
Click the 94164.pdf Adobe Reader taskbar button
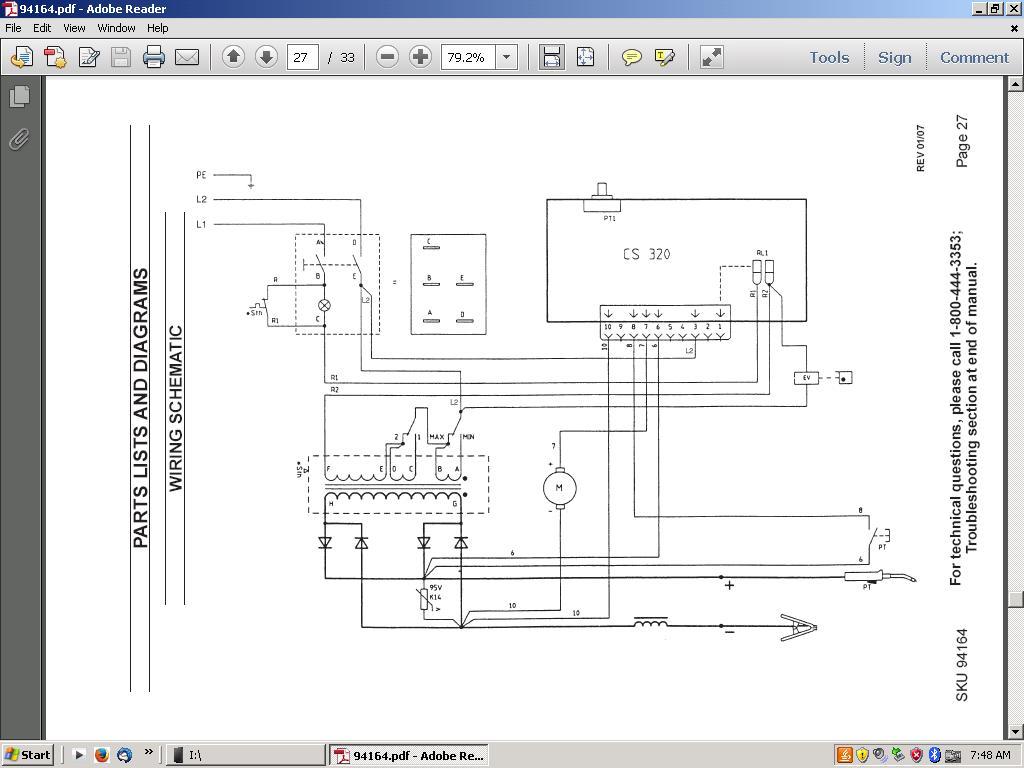[409, 756]
